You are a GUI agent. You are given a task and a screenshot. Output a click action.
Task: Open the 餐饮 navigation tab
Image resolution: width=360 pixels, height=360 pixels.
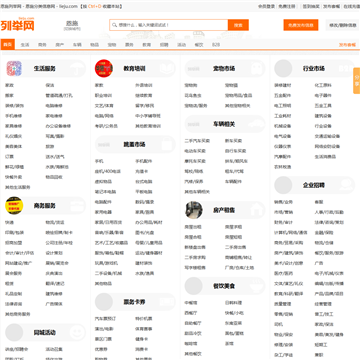[x=199, y=45]
